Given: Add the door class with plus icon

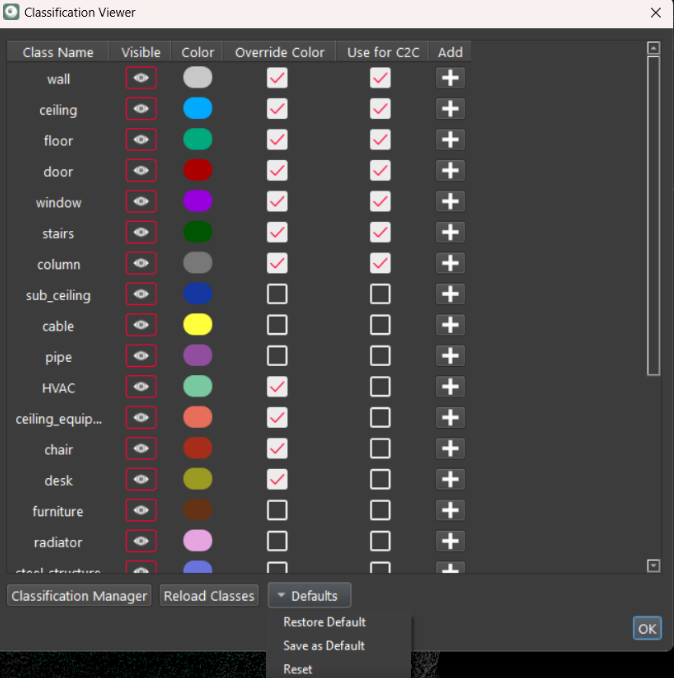Looking at the screenshot, I should [x=450, y=171].
